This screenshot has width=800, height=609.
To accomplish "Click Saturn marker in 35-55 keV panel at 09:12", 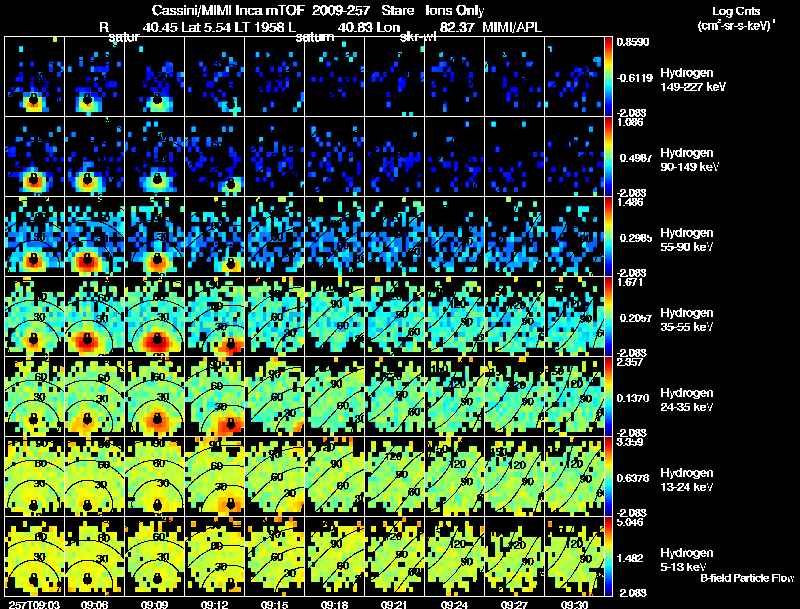I will (x=231, y=344).
